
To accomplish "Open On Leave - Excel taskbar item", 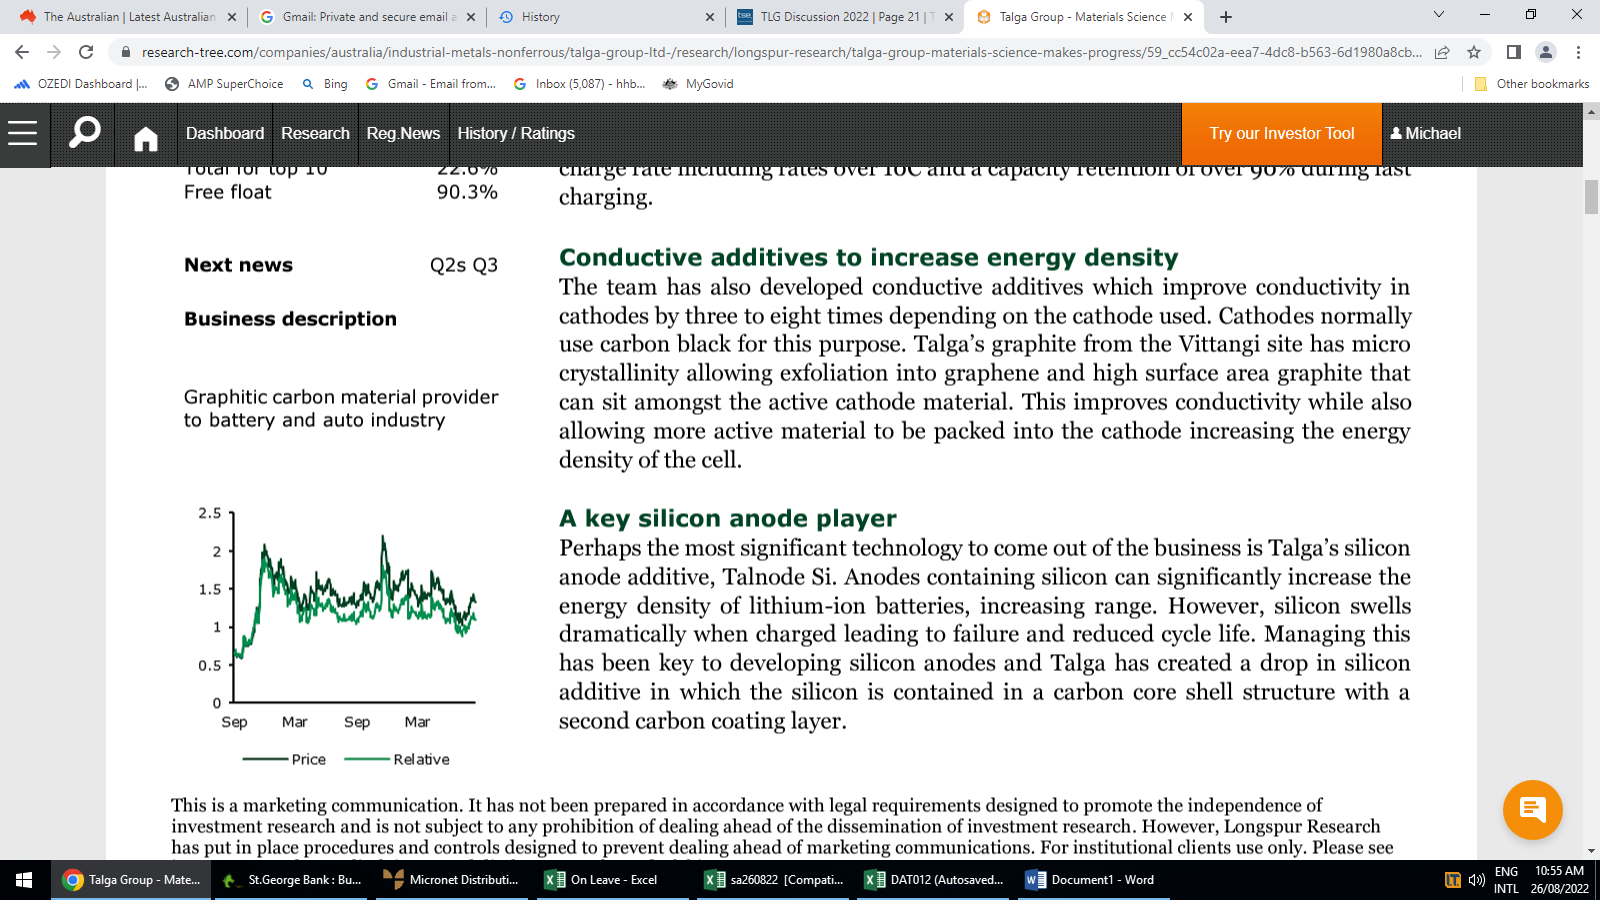I will [x=612, y=880].
